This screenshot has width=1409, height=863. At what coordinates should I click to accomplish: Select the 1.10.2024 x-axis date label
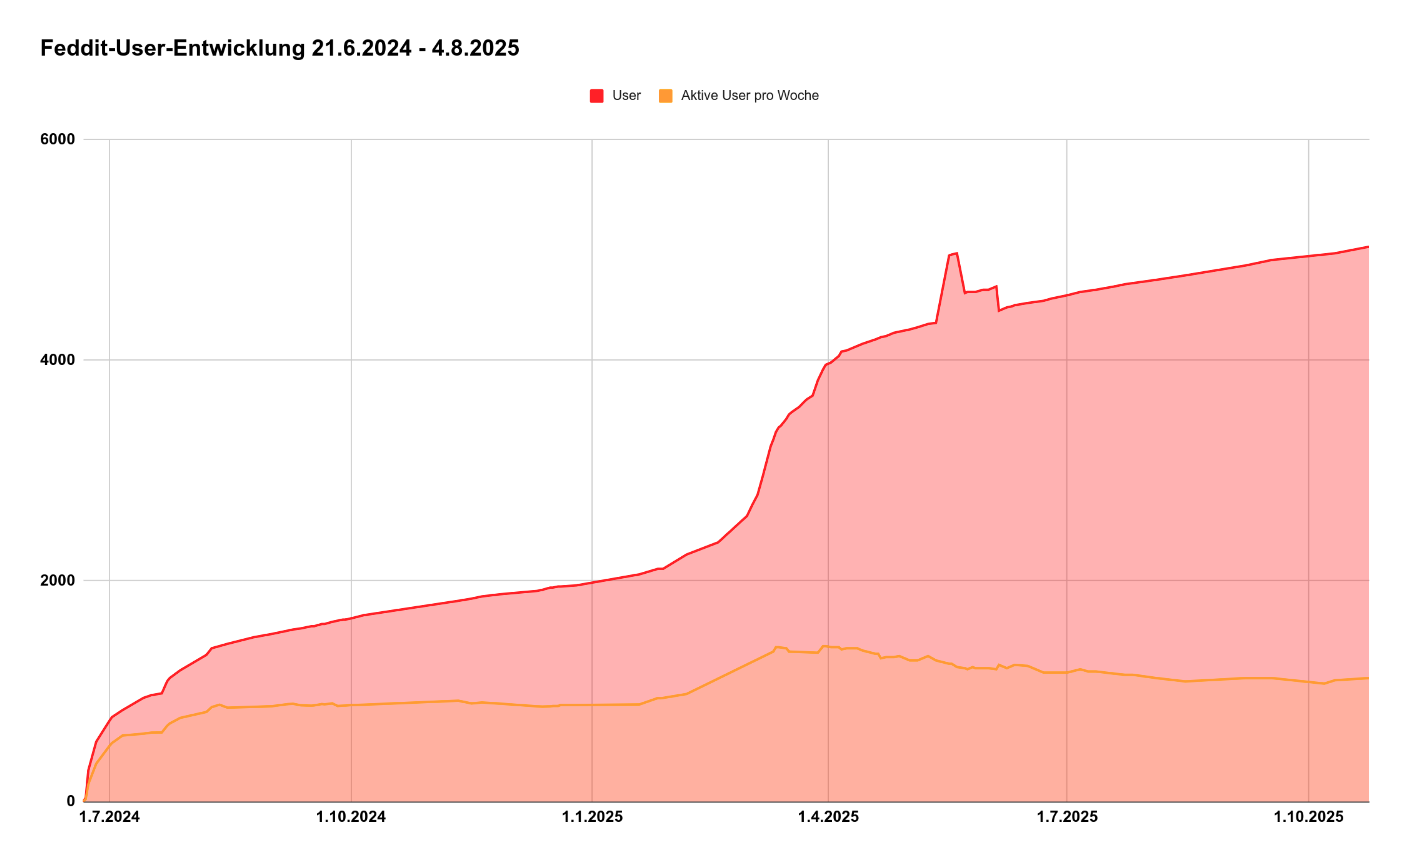coord(351,817)
